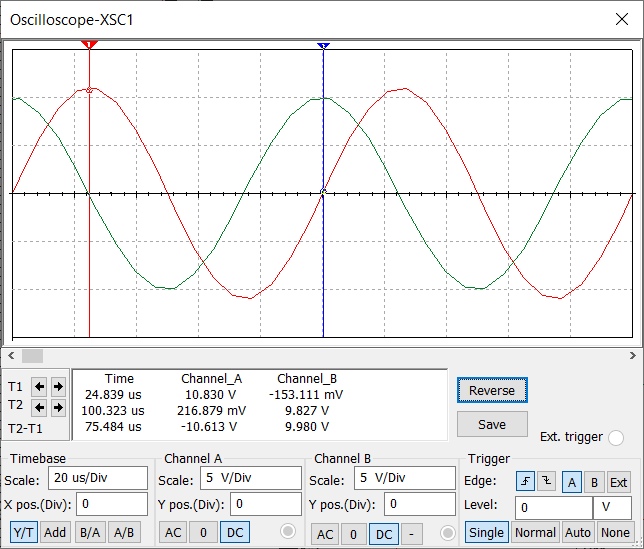Image resolution: width=644 pixels, height=549 pixels.
Task: Click Channel_B T2 reading 9.827 V
Action: pyautogui.click(x=307, y=411)
